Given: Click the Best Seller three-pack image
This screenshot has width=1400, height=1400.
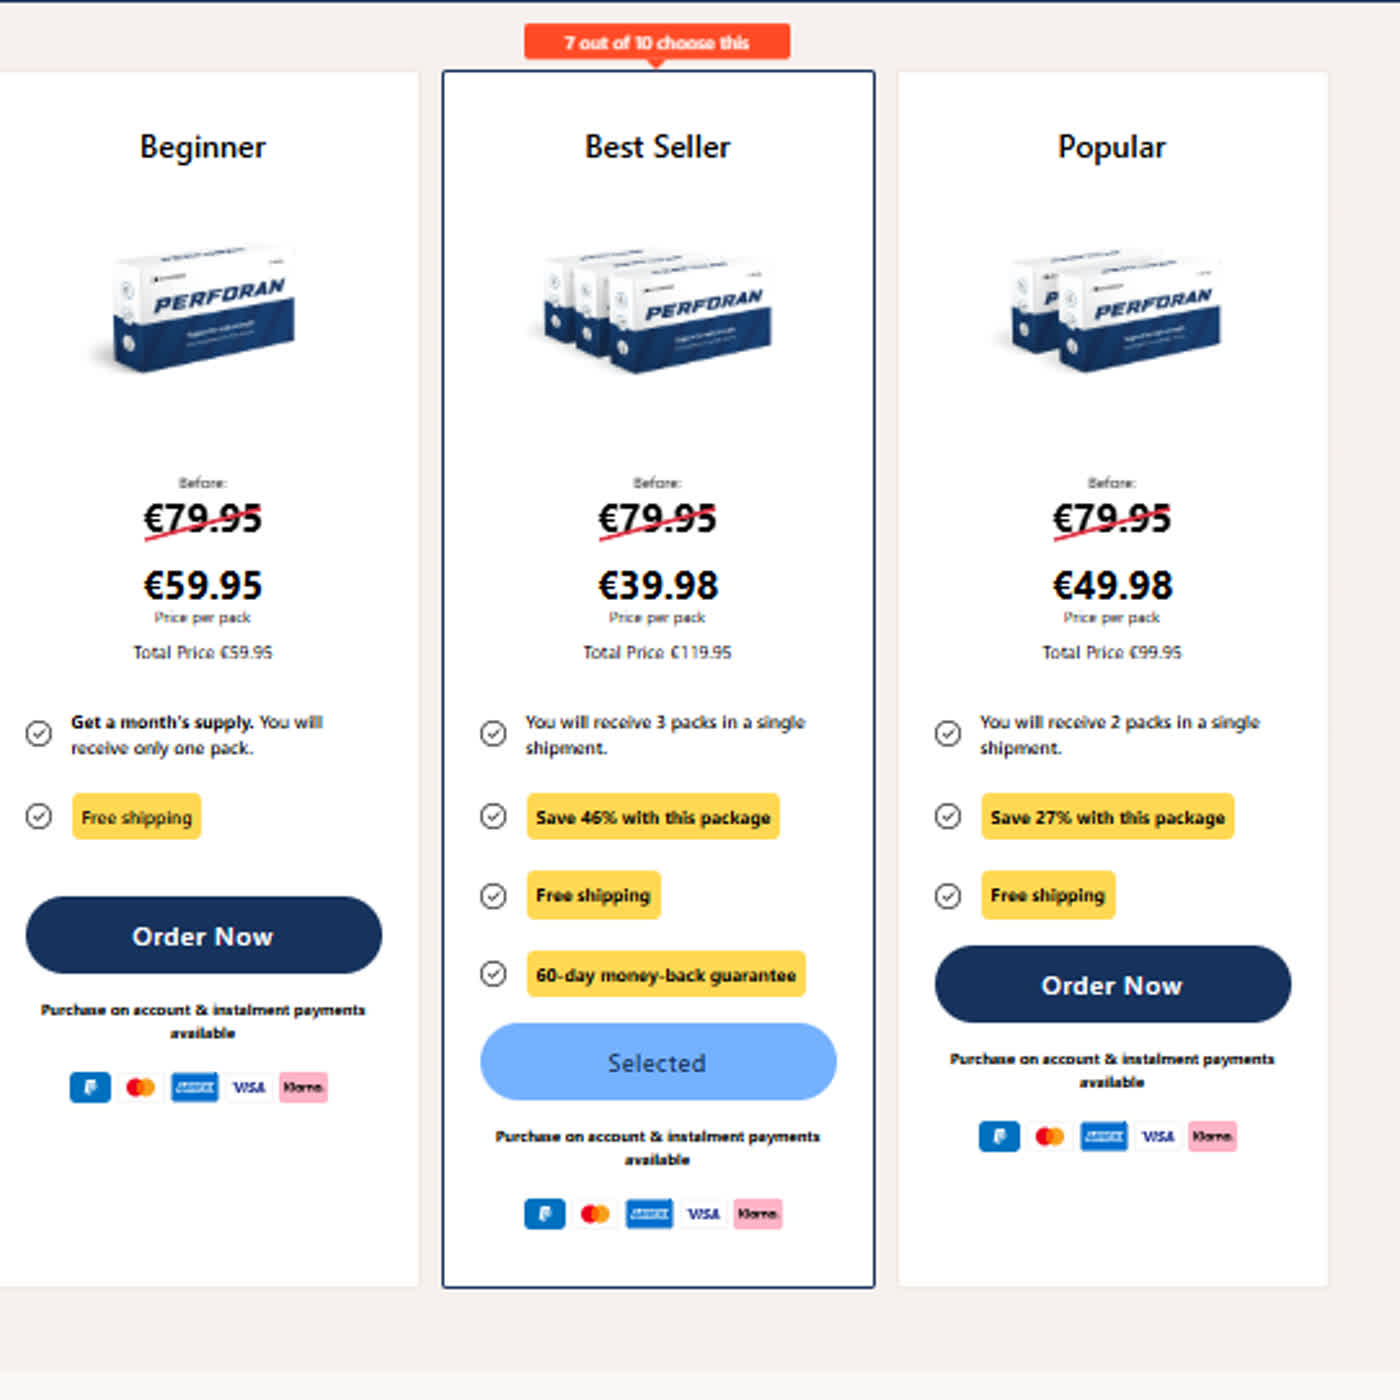Looking at the screenshot, I should 658,308.
